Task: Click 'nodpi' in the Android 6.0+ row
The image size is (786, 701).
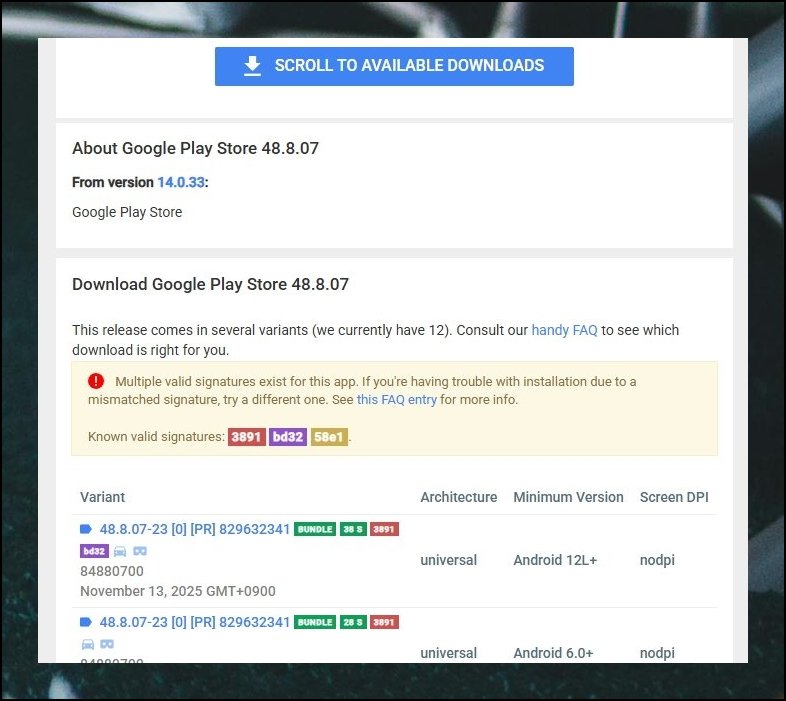Action: click(657, 653)
